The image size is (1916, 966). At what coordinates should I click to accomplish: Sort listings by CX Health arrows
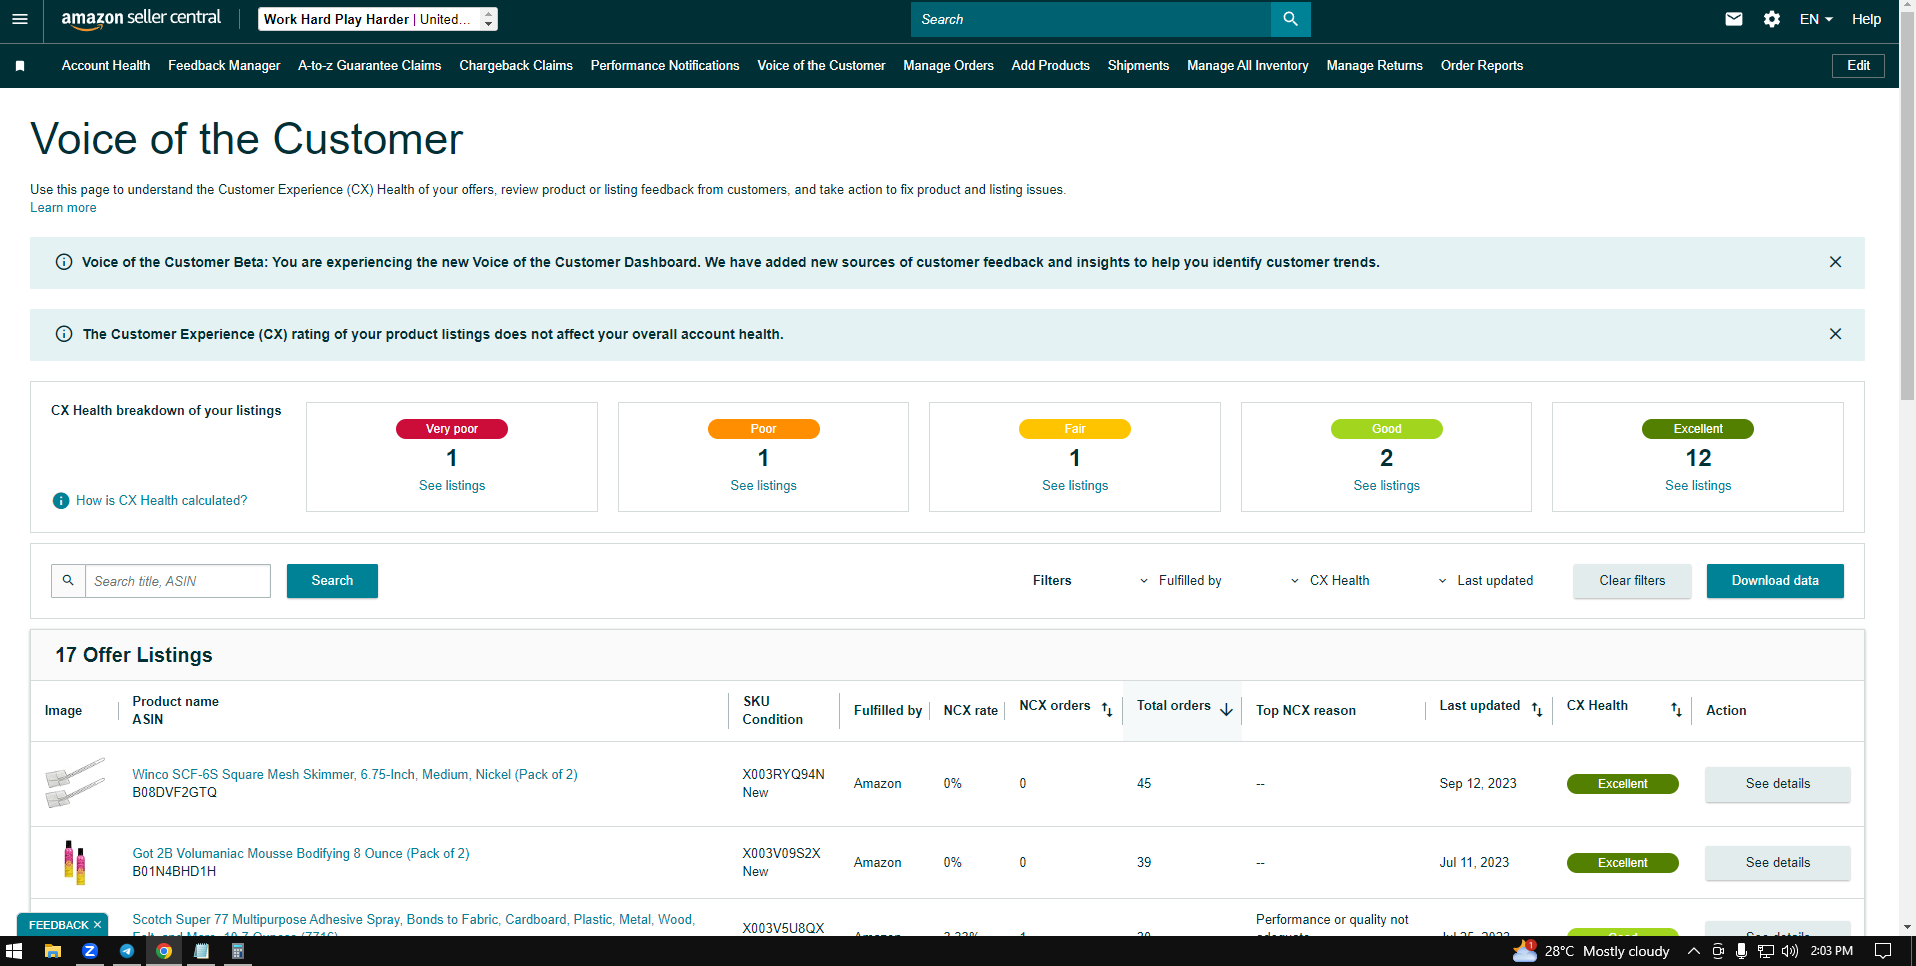click(x=1676, y=709)
